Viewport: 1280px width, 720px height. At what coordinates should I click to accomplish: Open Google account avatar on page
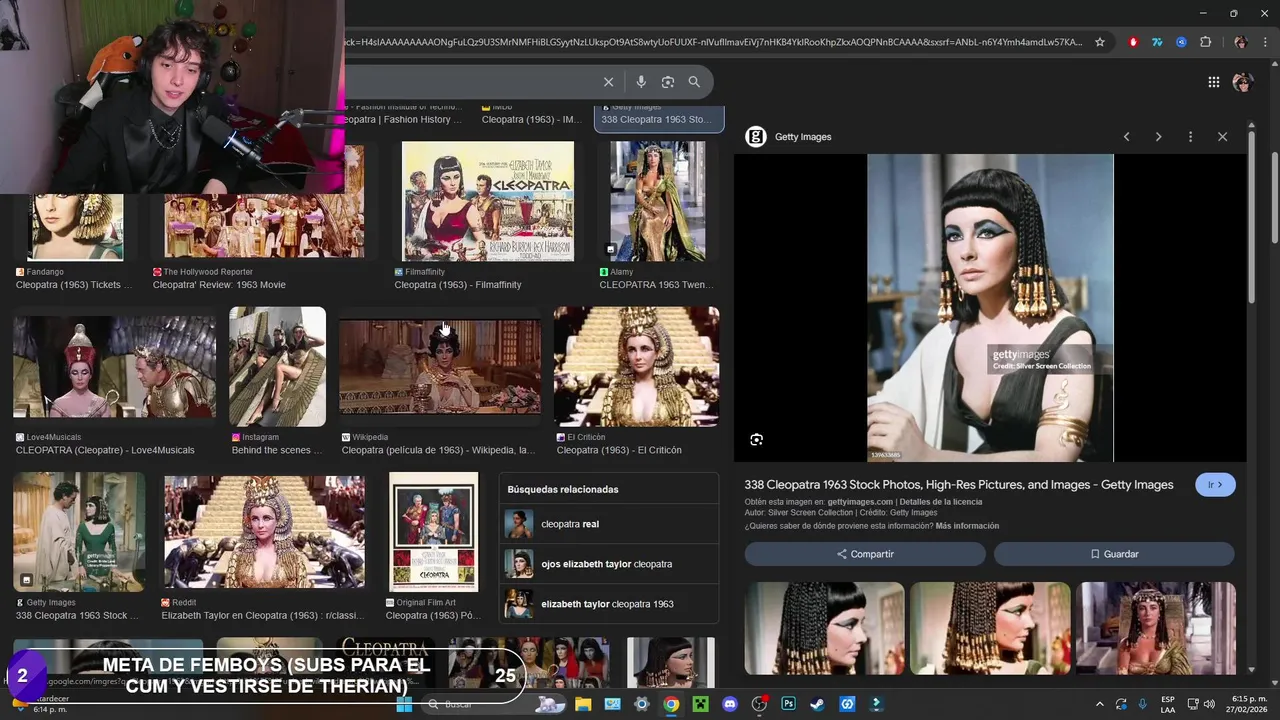point(1243,82)
